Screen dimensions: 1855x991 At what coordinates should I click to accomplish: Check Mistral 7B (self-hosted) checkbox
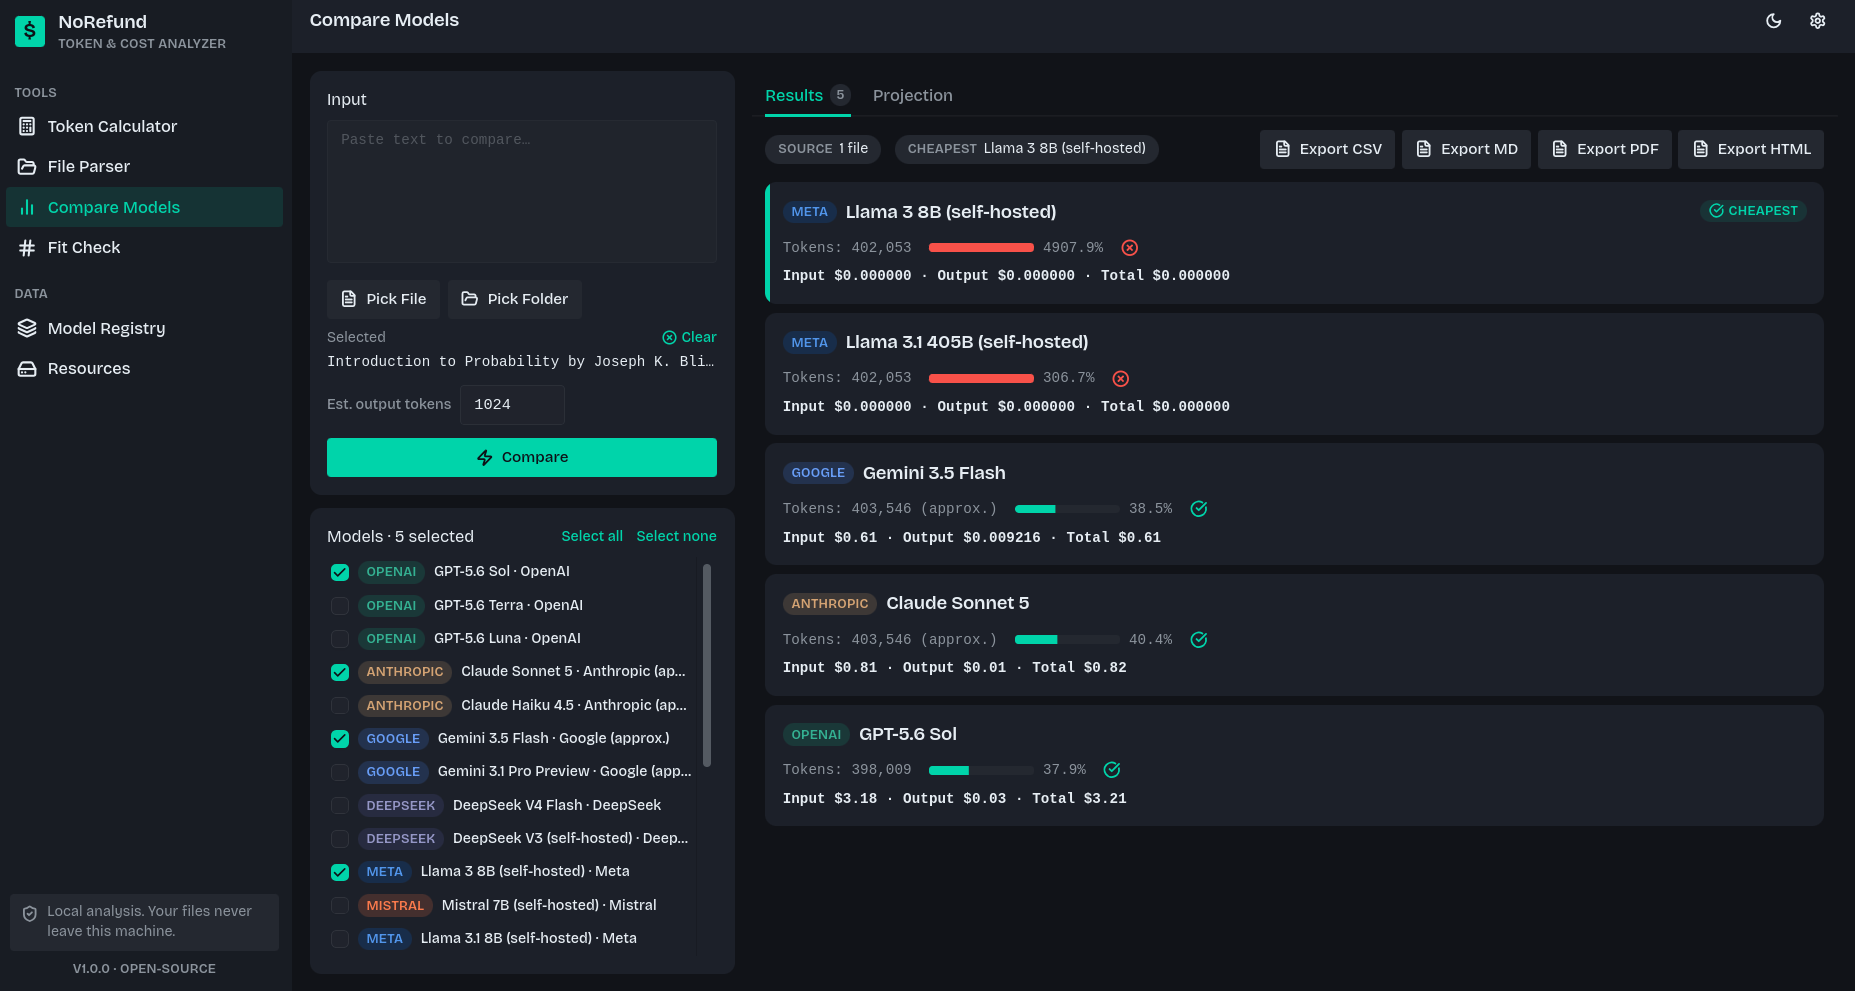[x=340, y=906]
